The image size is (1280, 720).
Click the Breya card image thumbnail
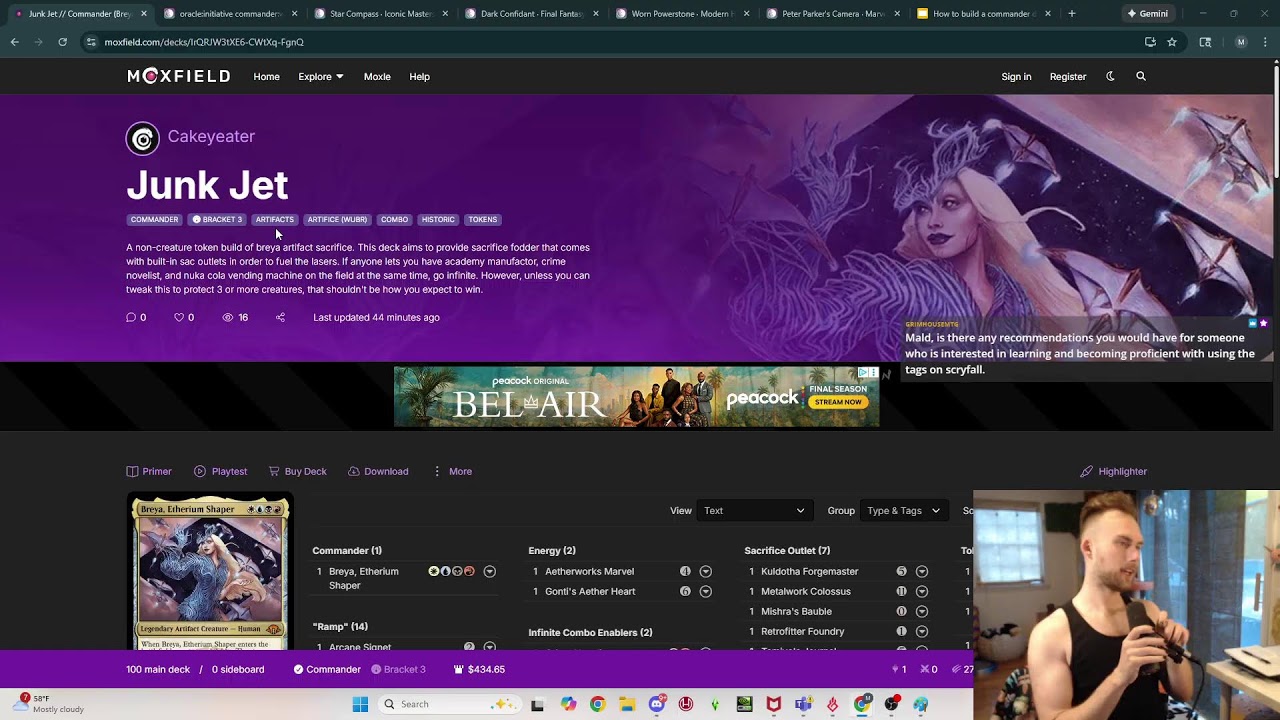(210, 571)
